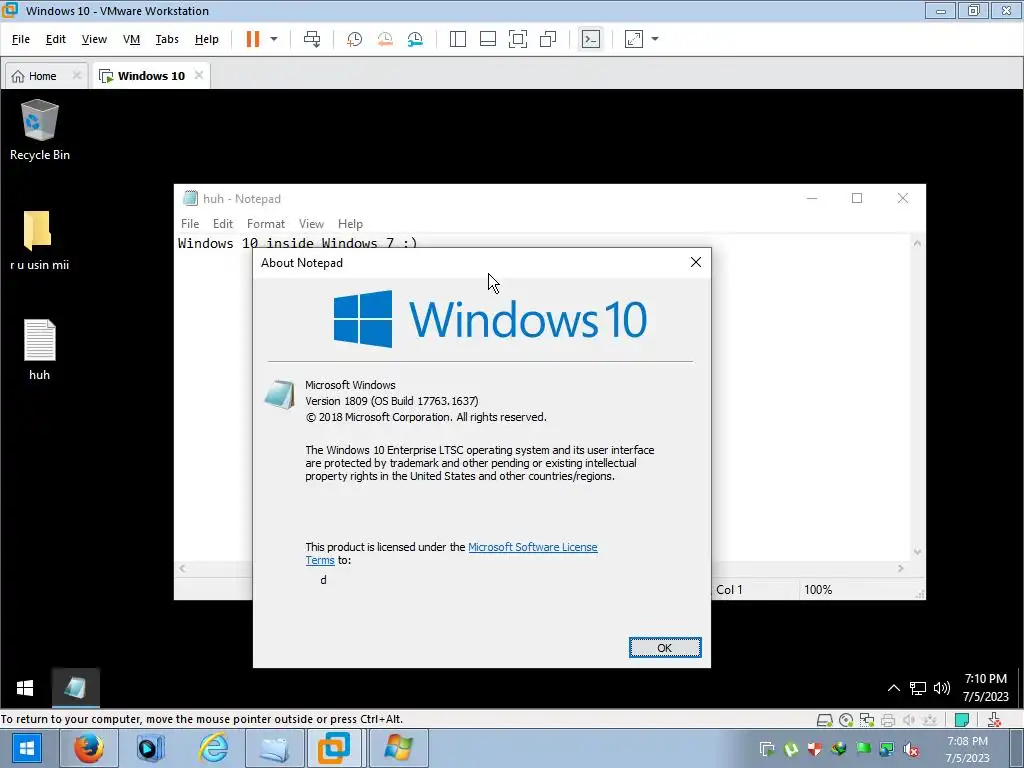The image size is (1024, 768).
Task: Open the Microsoft Software License link
Action: click(x=533, y=547)
